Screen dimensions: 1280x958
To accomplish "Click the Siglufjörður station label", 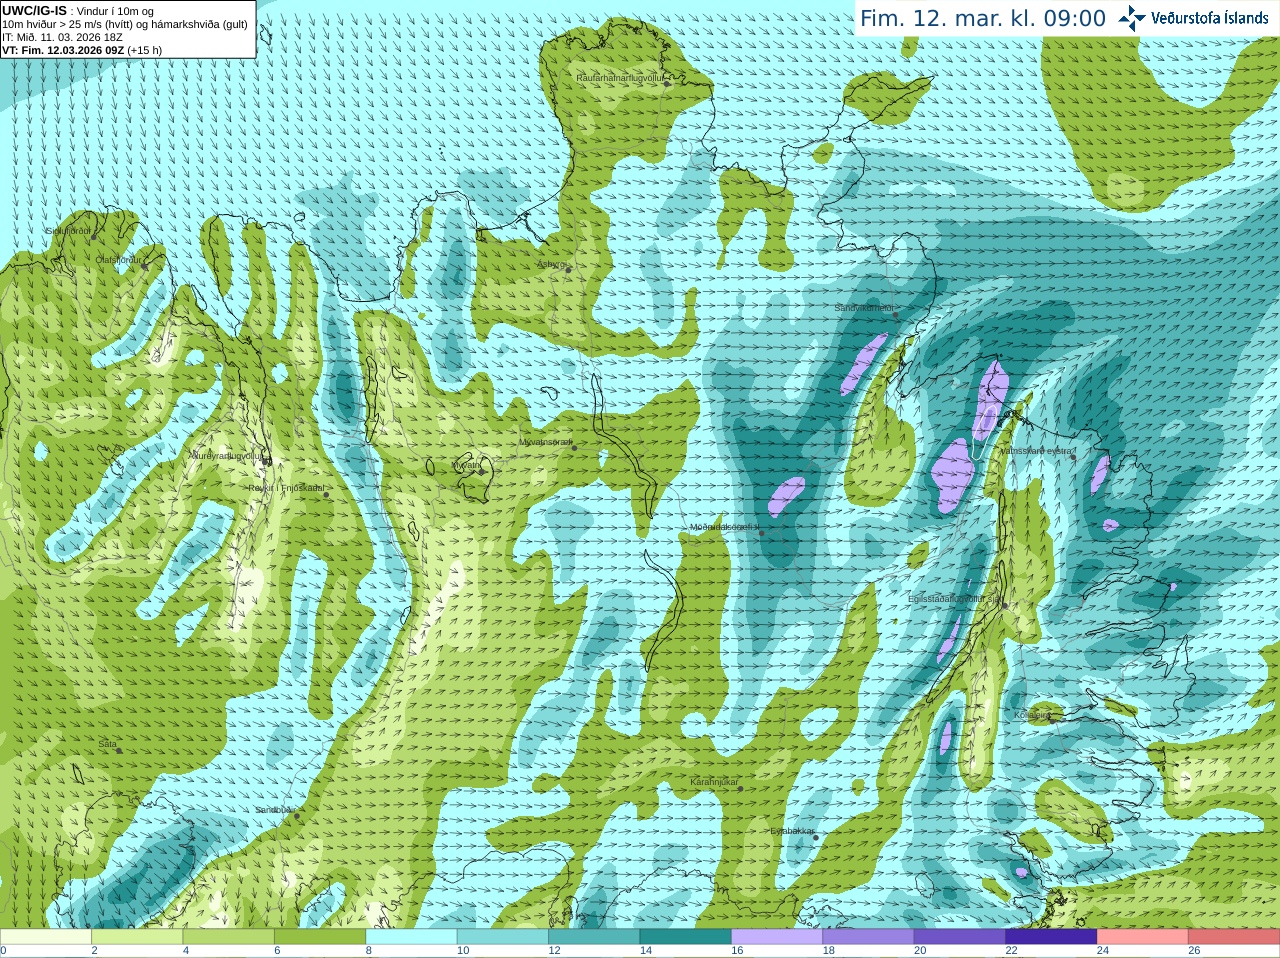I will click(x=69, y=231).
